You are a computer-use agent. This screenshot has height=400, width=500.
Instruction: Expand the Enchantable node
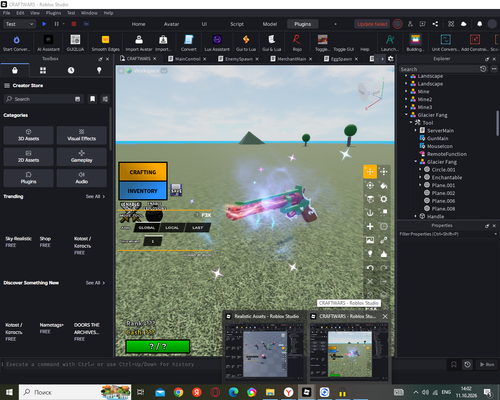click(420, 177)
